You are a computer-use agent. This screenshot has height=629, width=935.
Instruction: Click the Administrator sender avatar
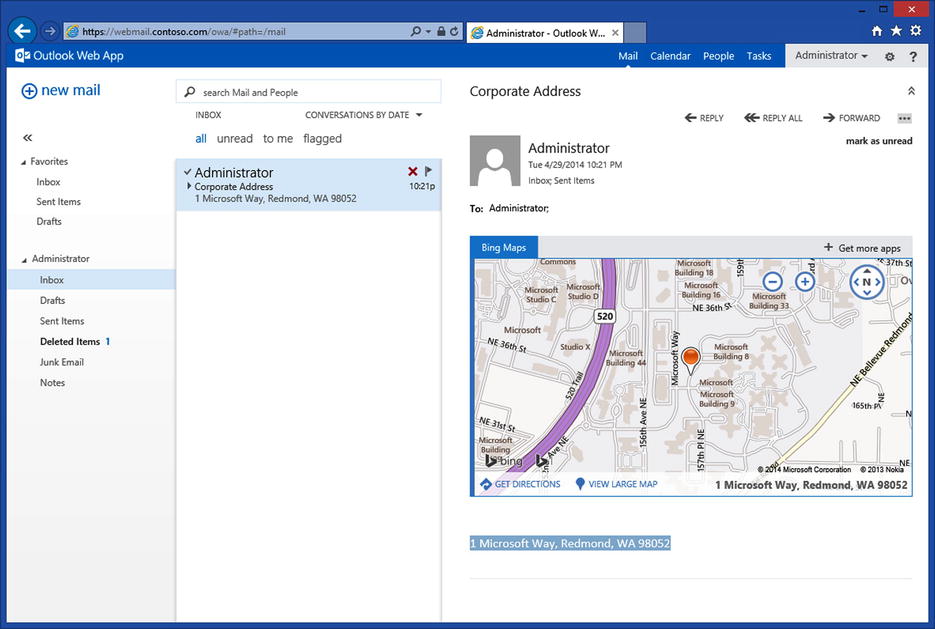pos(495,160)
